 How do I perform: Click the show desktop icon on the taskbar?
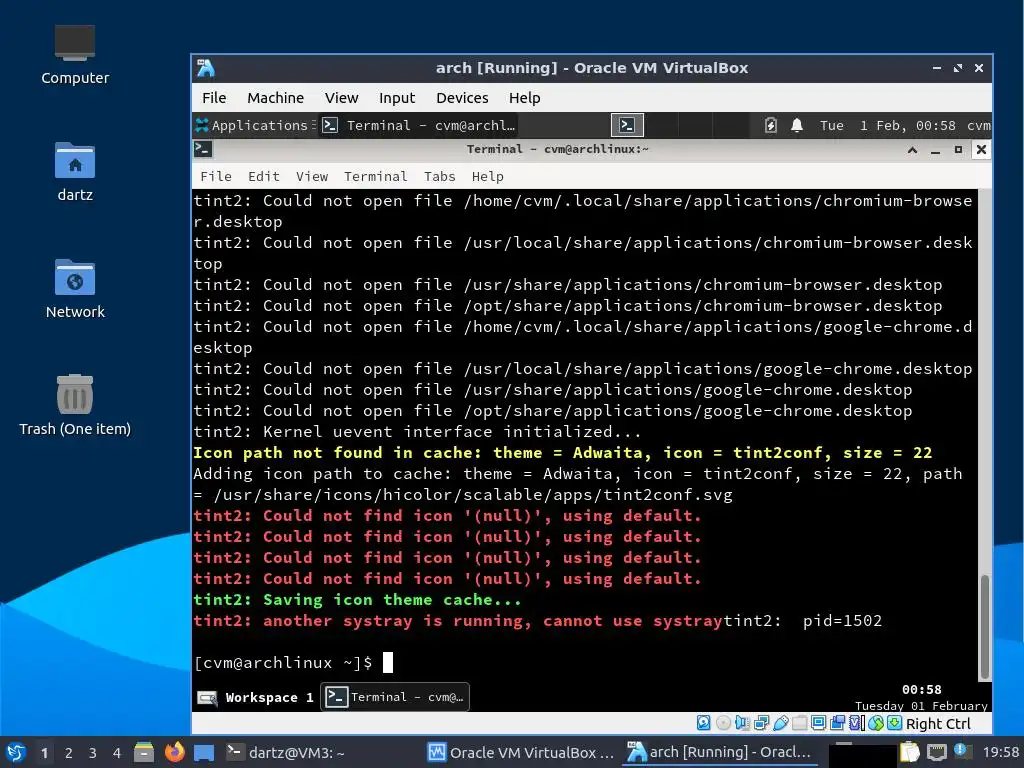pos(204,752)
